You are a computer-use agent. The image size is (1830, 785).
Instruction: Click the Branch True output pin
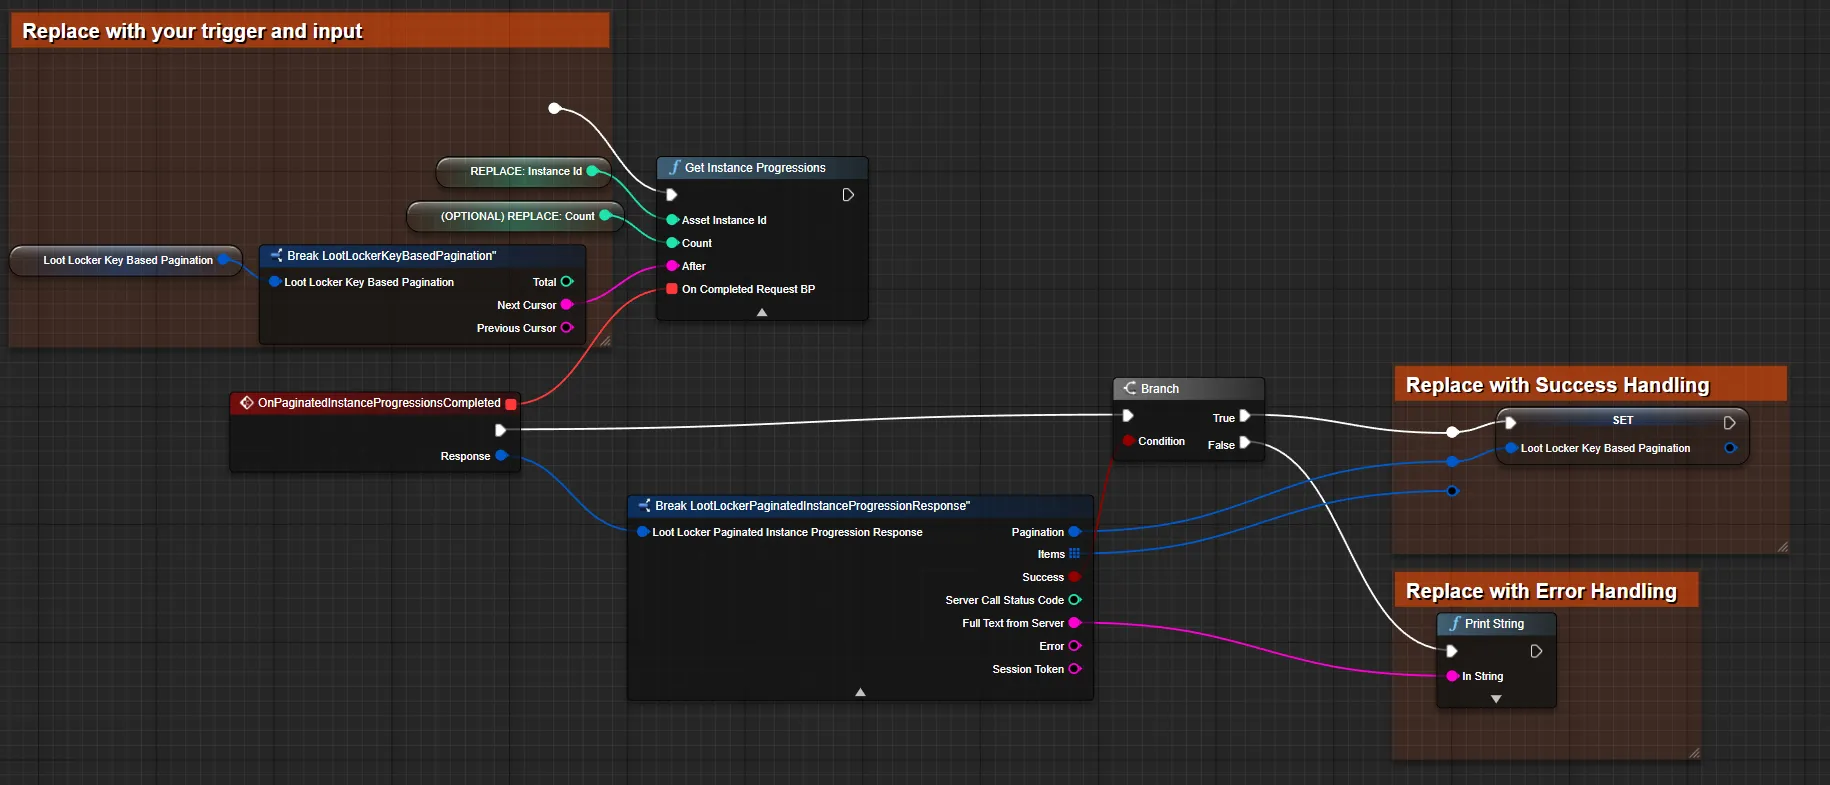[1245, 416]
